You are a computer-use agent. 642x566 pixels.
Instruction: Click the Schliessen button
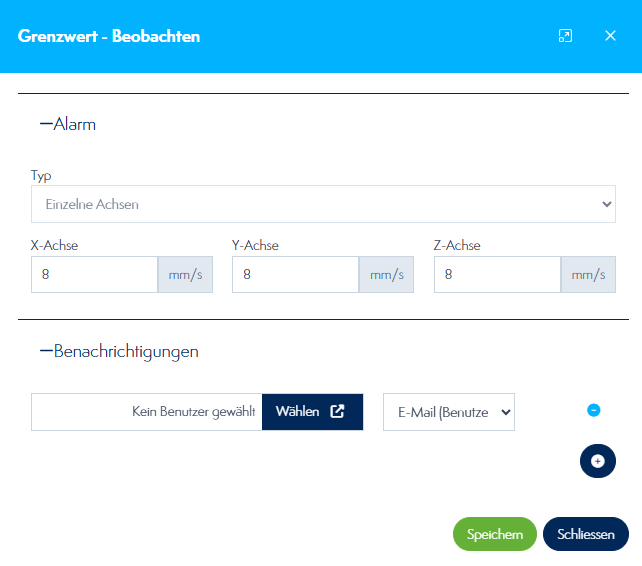click(585, 535)
